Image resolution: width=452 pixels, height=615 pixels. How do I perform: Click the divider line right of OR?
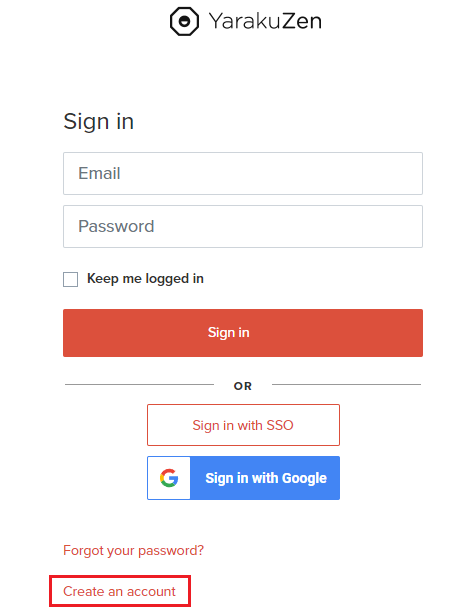coord(346,384)
